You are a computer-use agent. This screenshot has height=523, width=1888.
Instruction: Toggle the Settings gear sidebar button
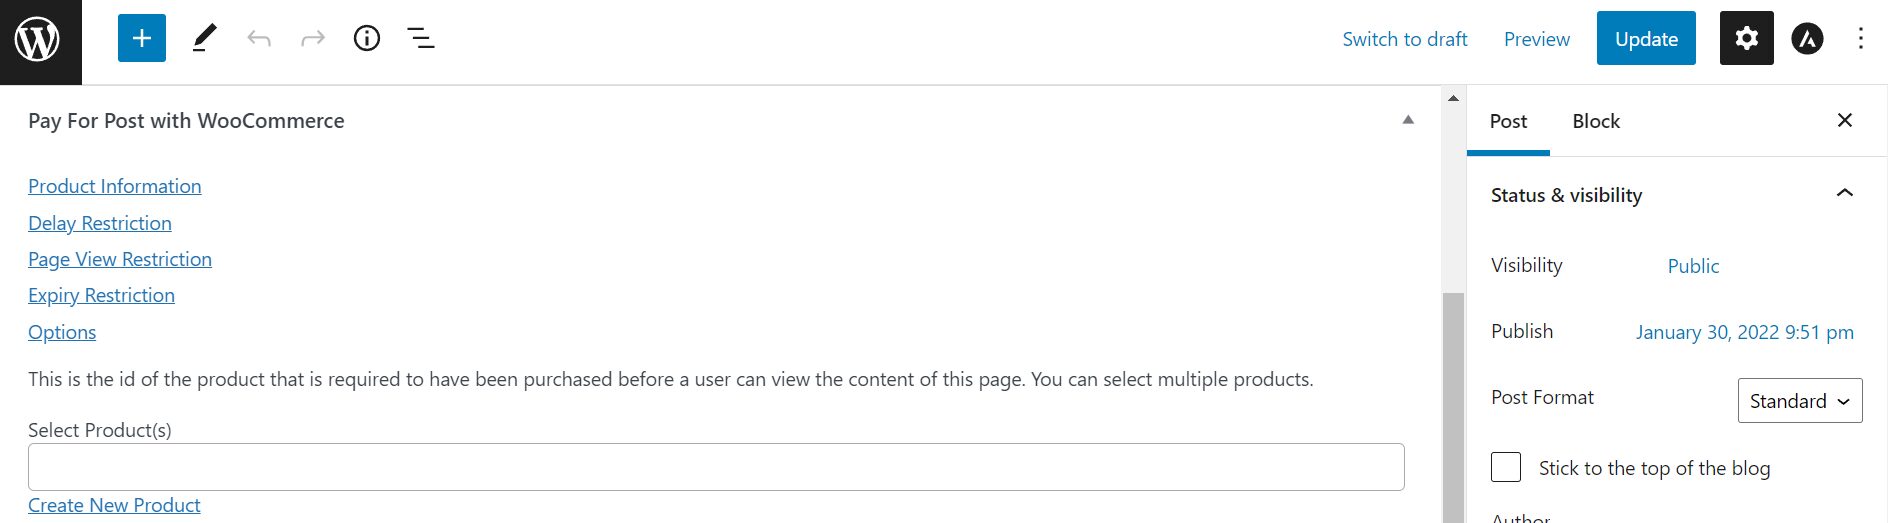pyautogui.click(x=1746, y=39)
